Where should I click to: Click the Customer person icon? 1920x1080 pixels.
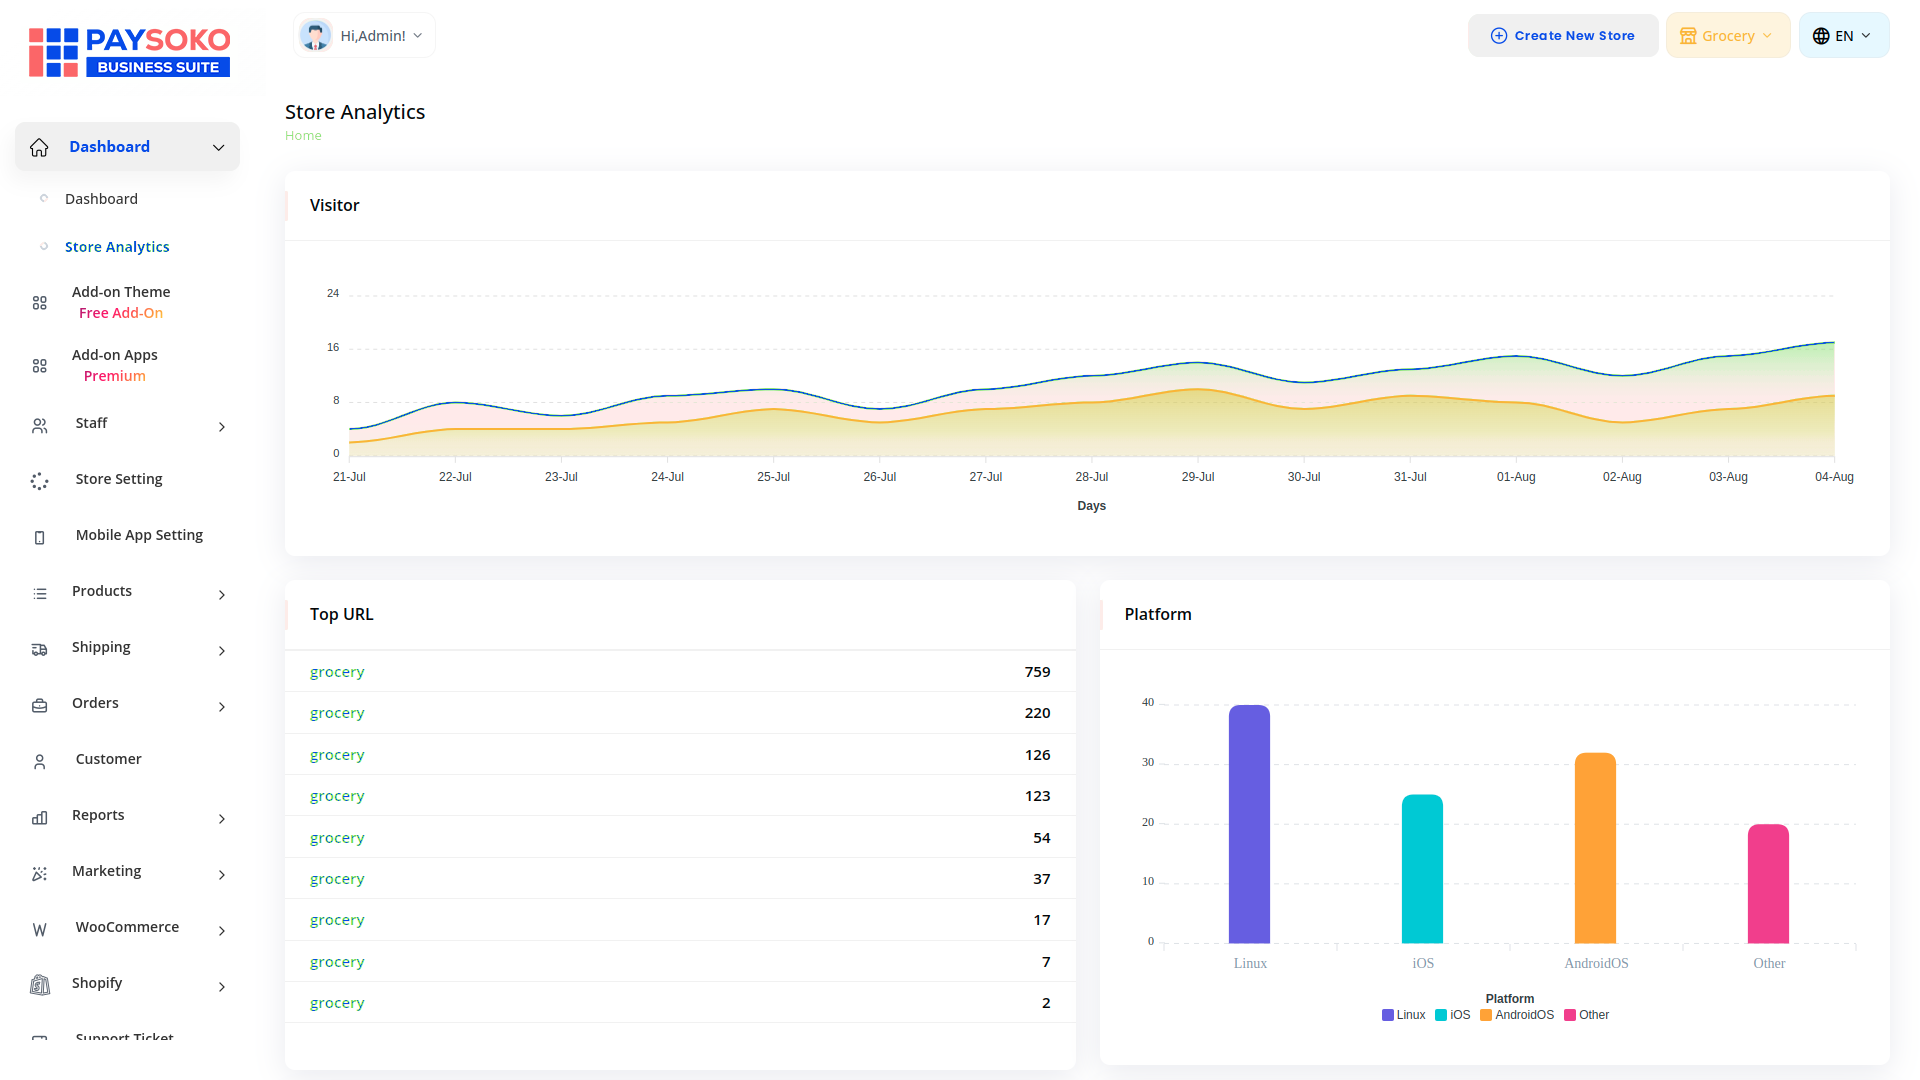point(40,762)
